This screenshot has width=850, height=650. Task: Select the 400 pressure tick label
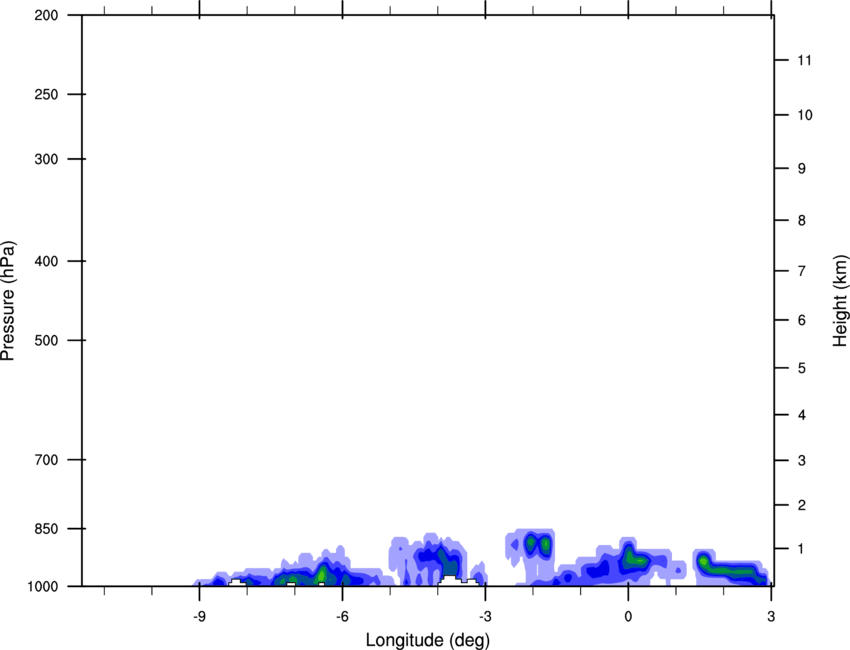tap(46, 261)
